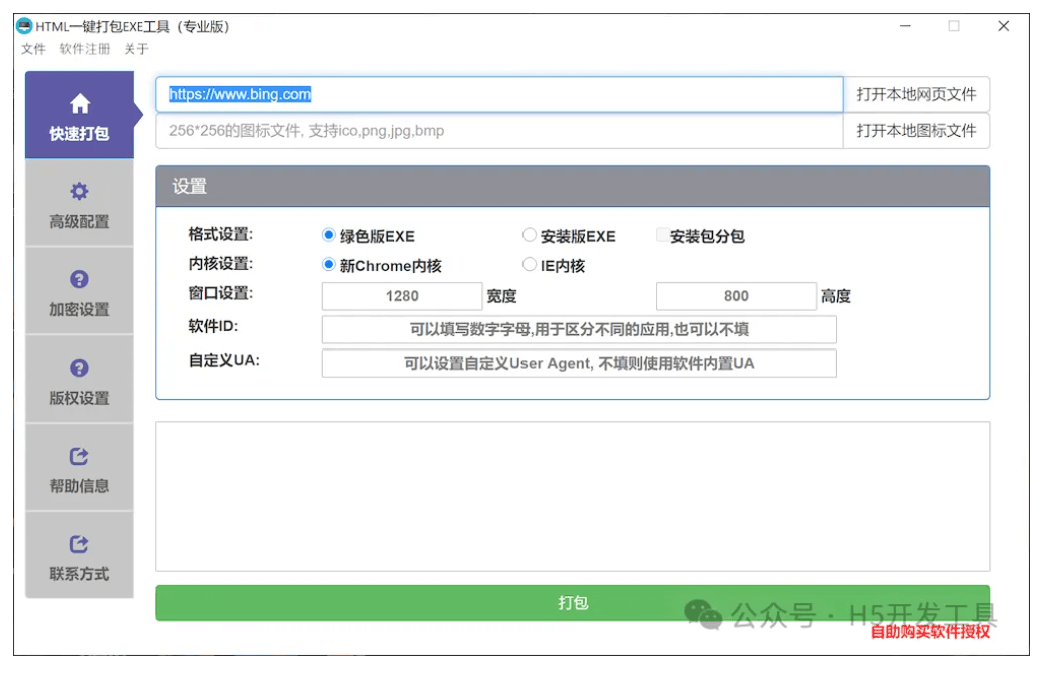Switch to the IE内核 radio option

coord(529,265)
